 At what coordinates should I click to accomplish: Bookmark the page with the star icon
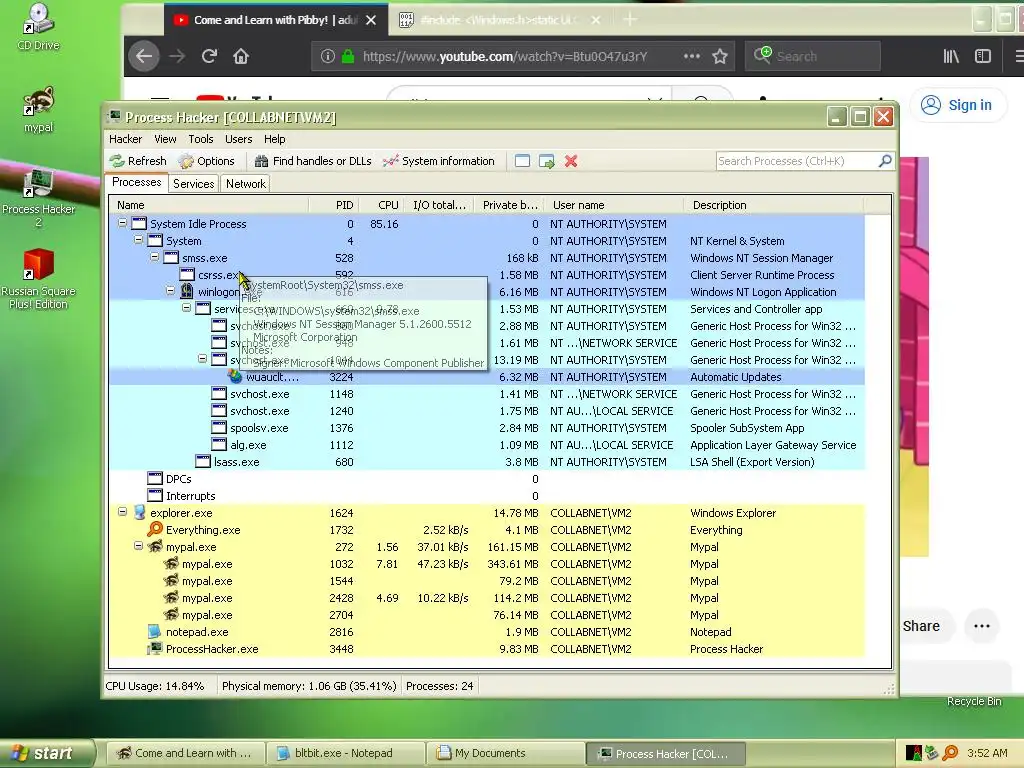[x=720, y=56]
